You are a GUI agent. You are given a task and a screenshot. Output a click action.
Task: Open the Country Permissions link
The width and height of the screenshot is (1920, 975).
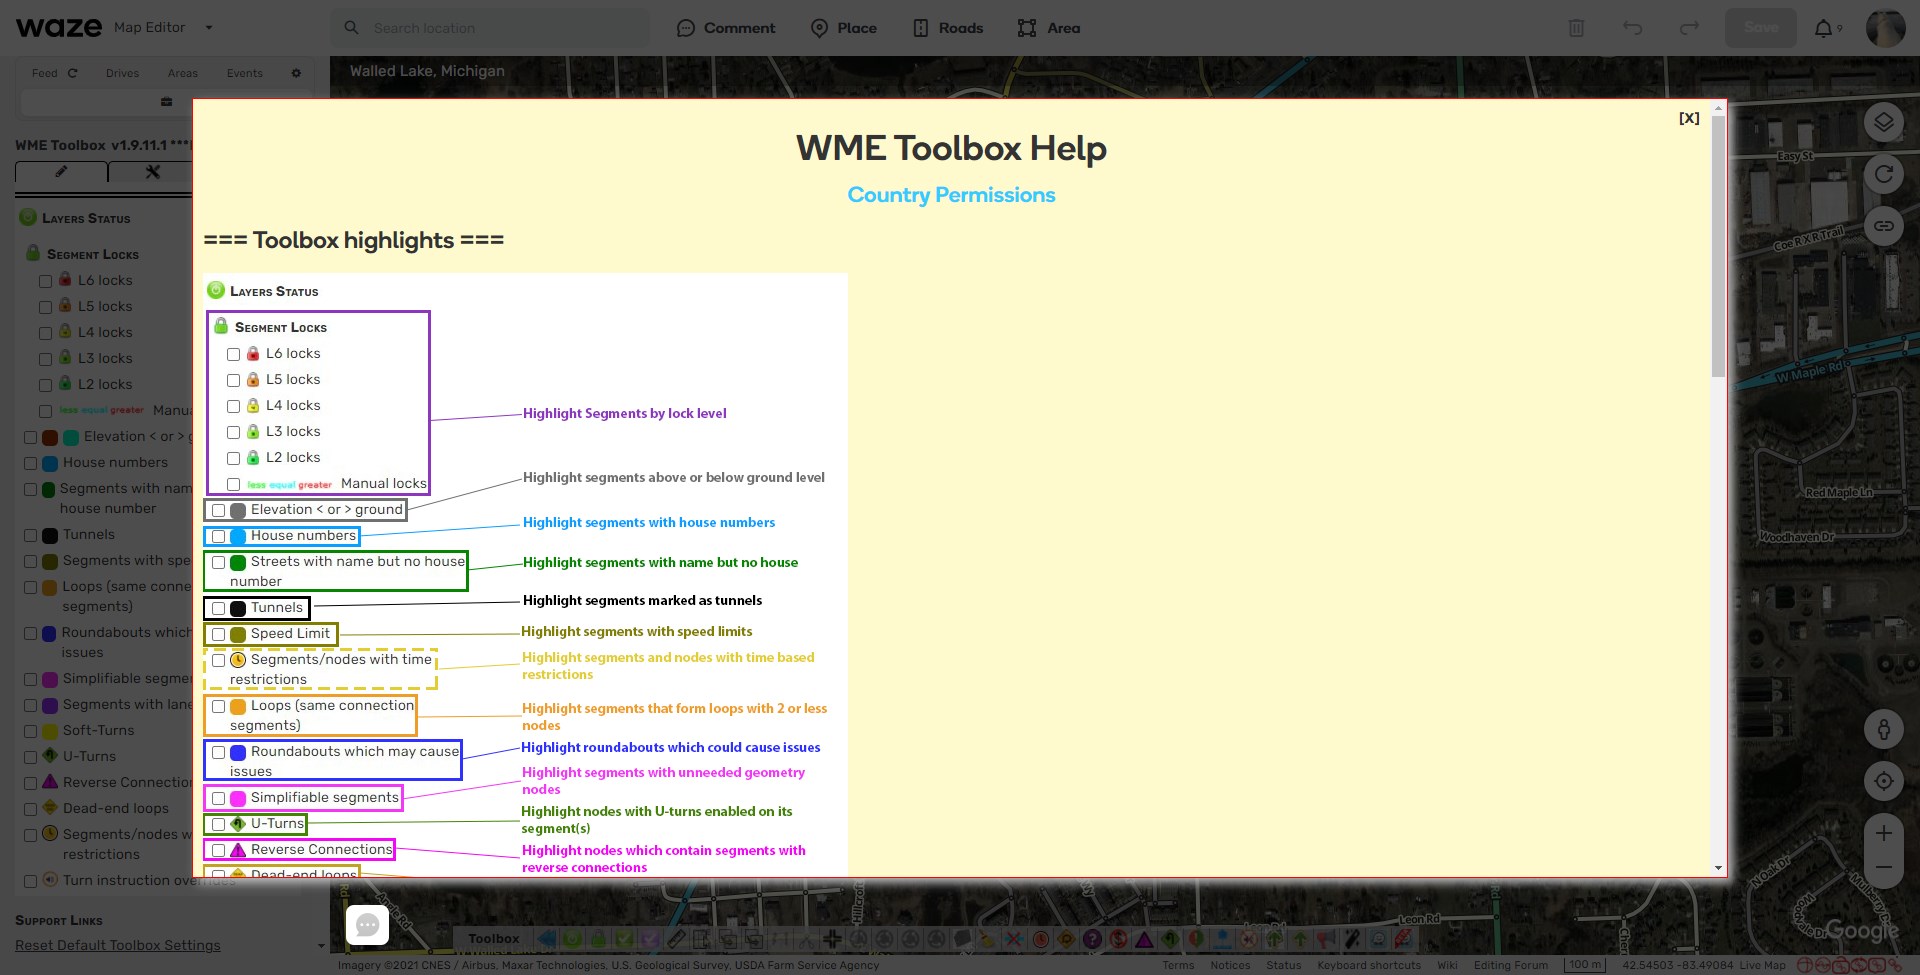[951, 195]
